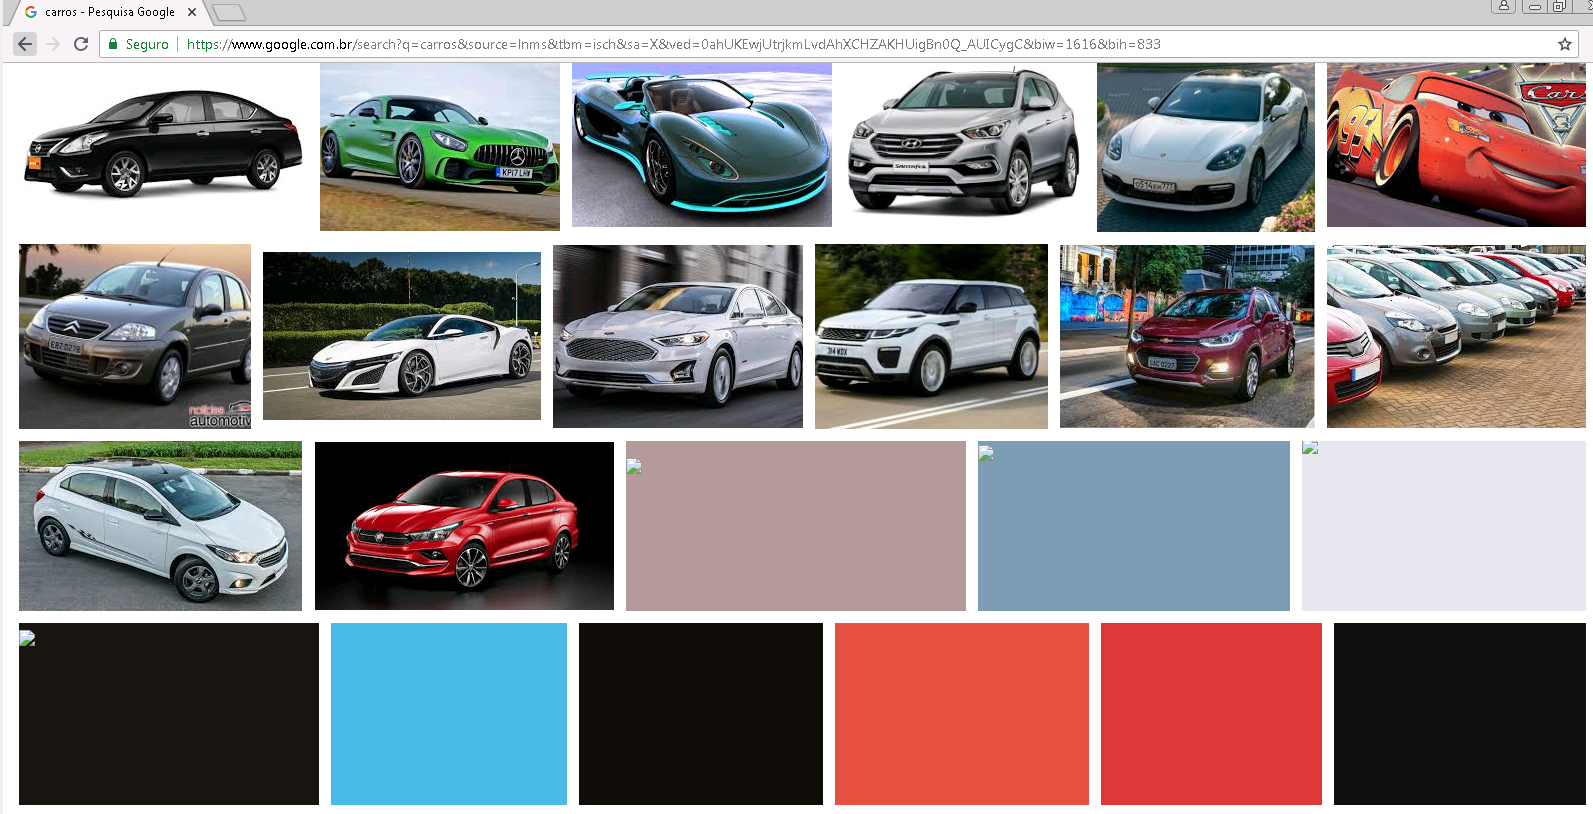This screenshot has height=814, width=1593.
Task: Click the coral orange-red placeholder tile
Action: click(x=961, y=713)
